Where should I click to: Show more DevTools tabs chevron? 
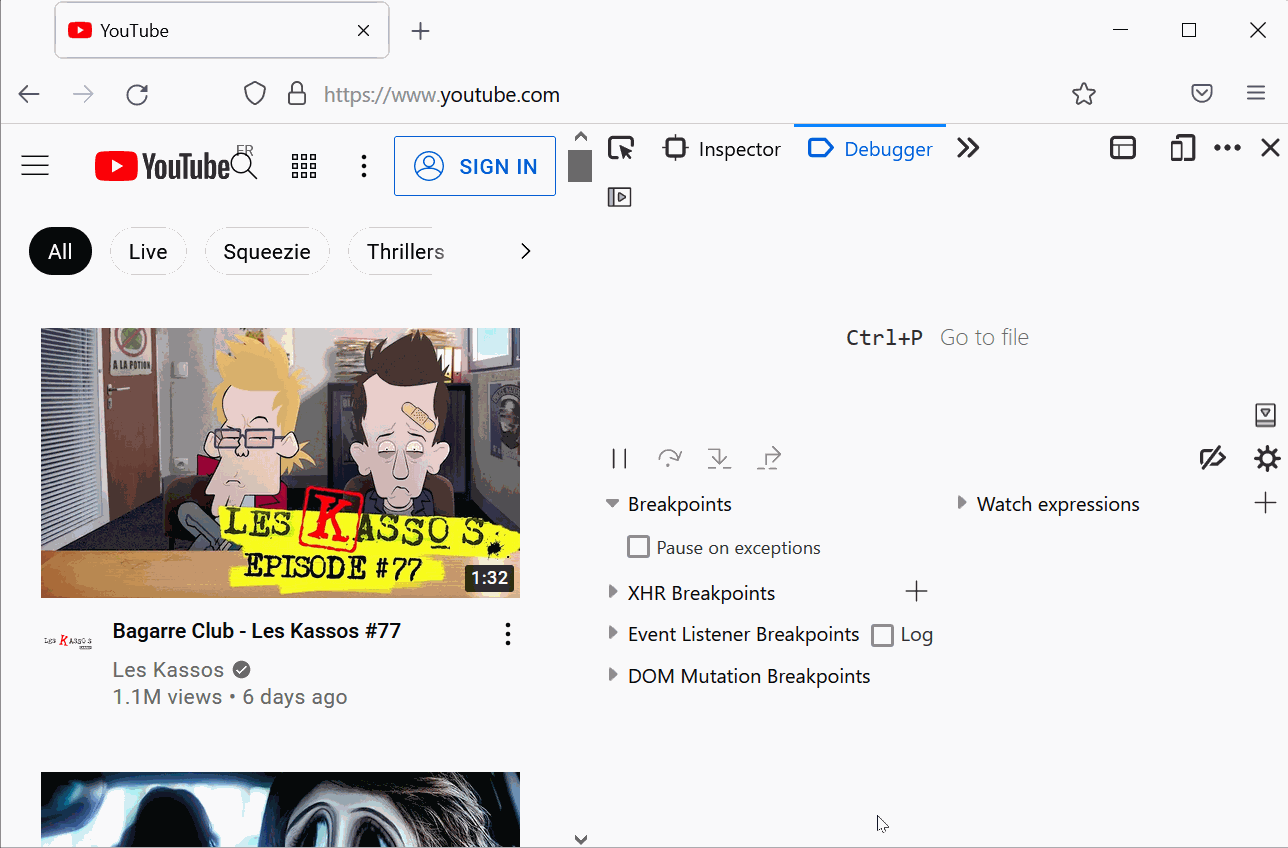(x=968, y=148)
